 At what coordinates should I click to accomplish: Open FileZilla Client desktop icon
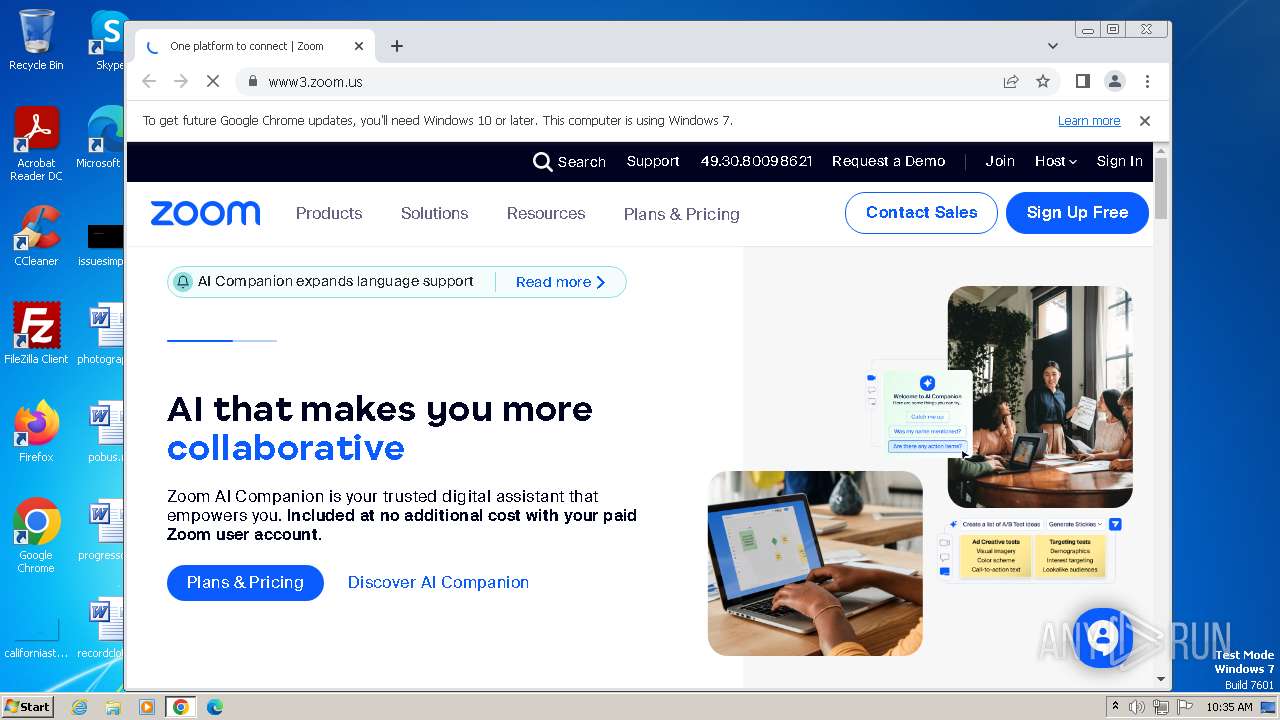(x=36, y=333)
